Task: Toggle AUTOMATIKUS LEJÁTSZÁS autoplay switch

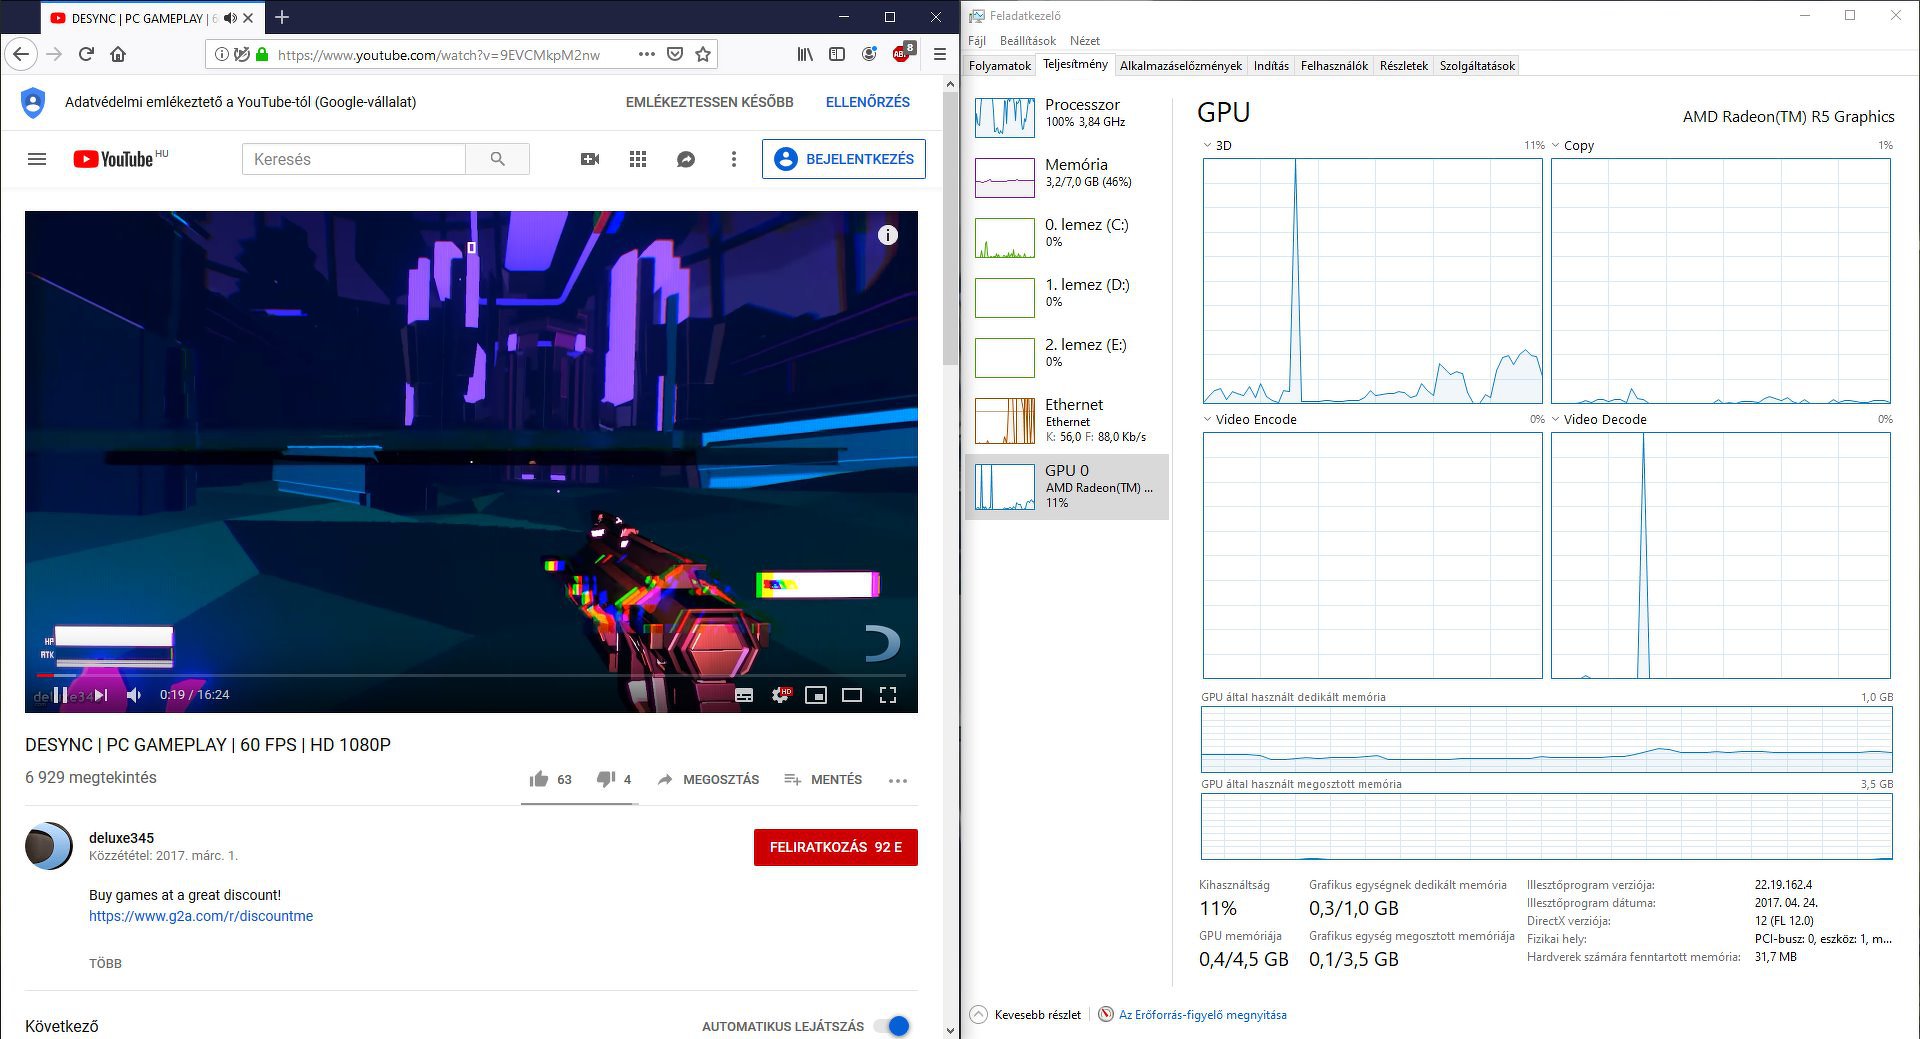Action: pos(892,1026)
